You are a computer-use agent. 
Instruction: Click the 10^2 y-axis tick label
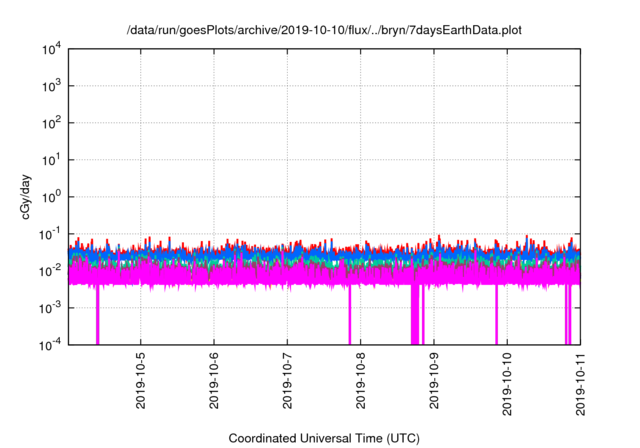click(51, 123)
